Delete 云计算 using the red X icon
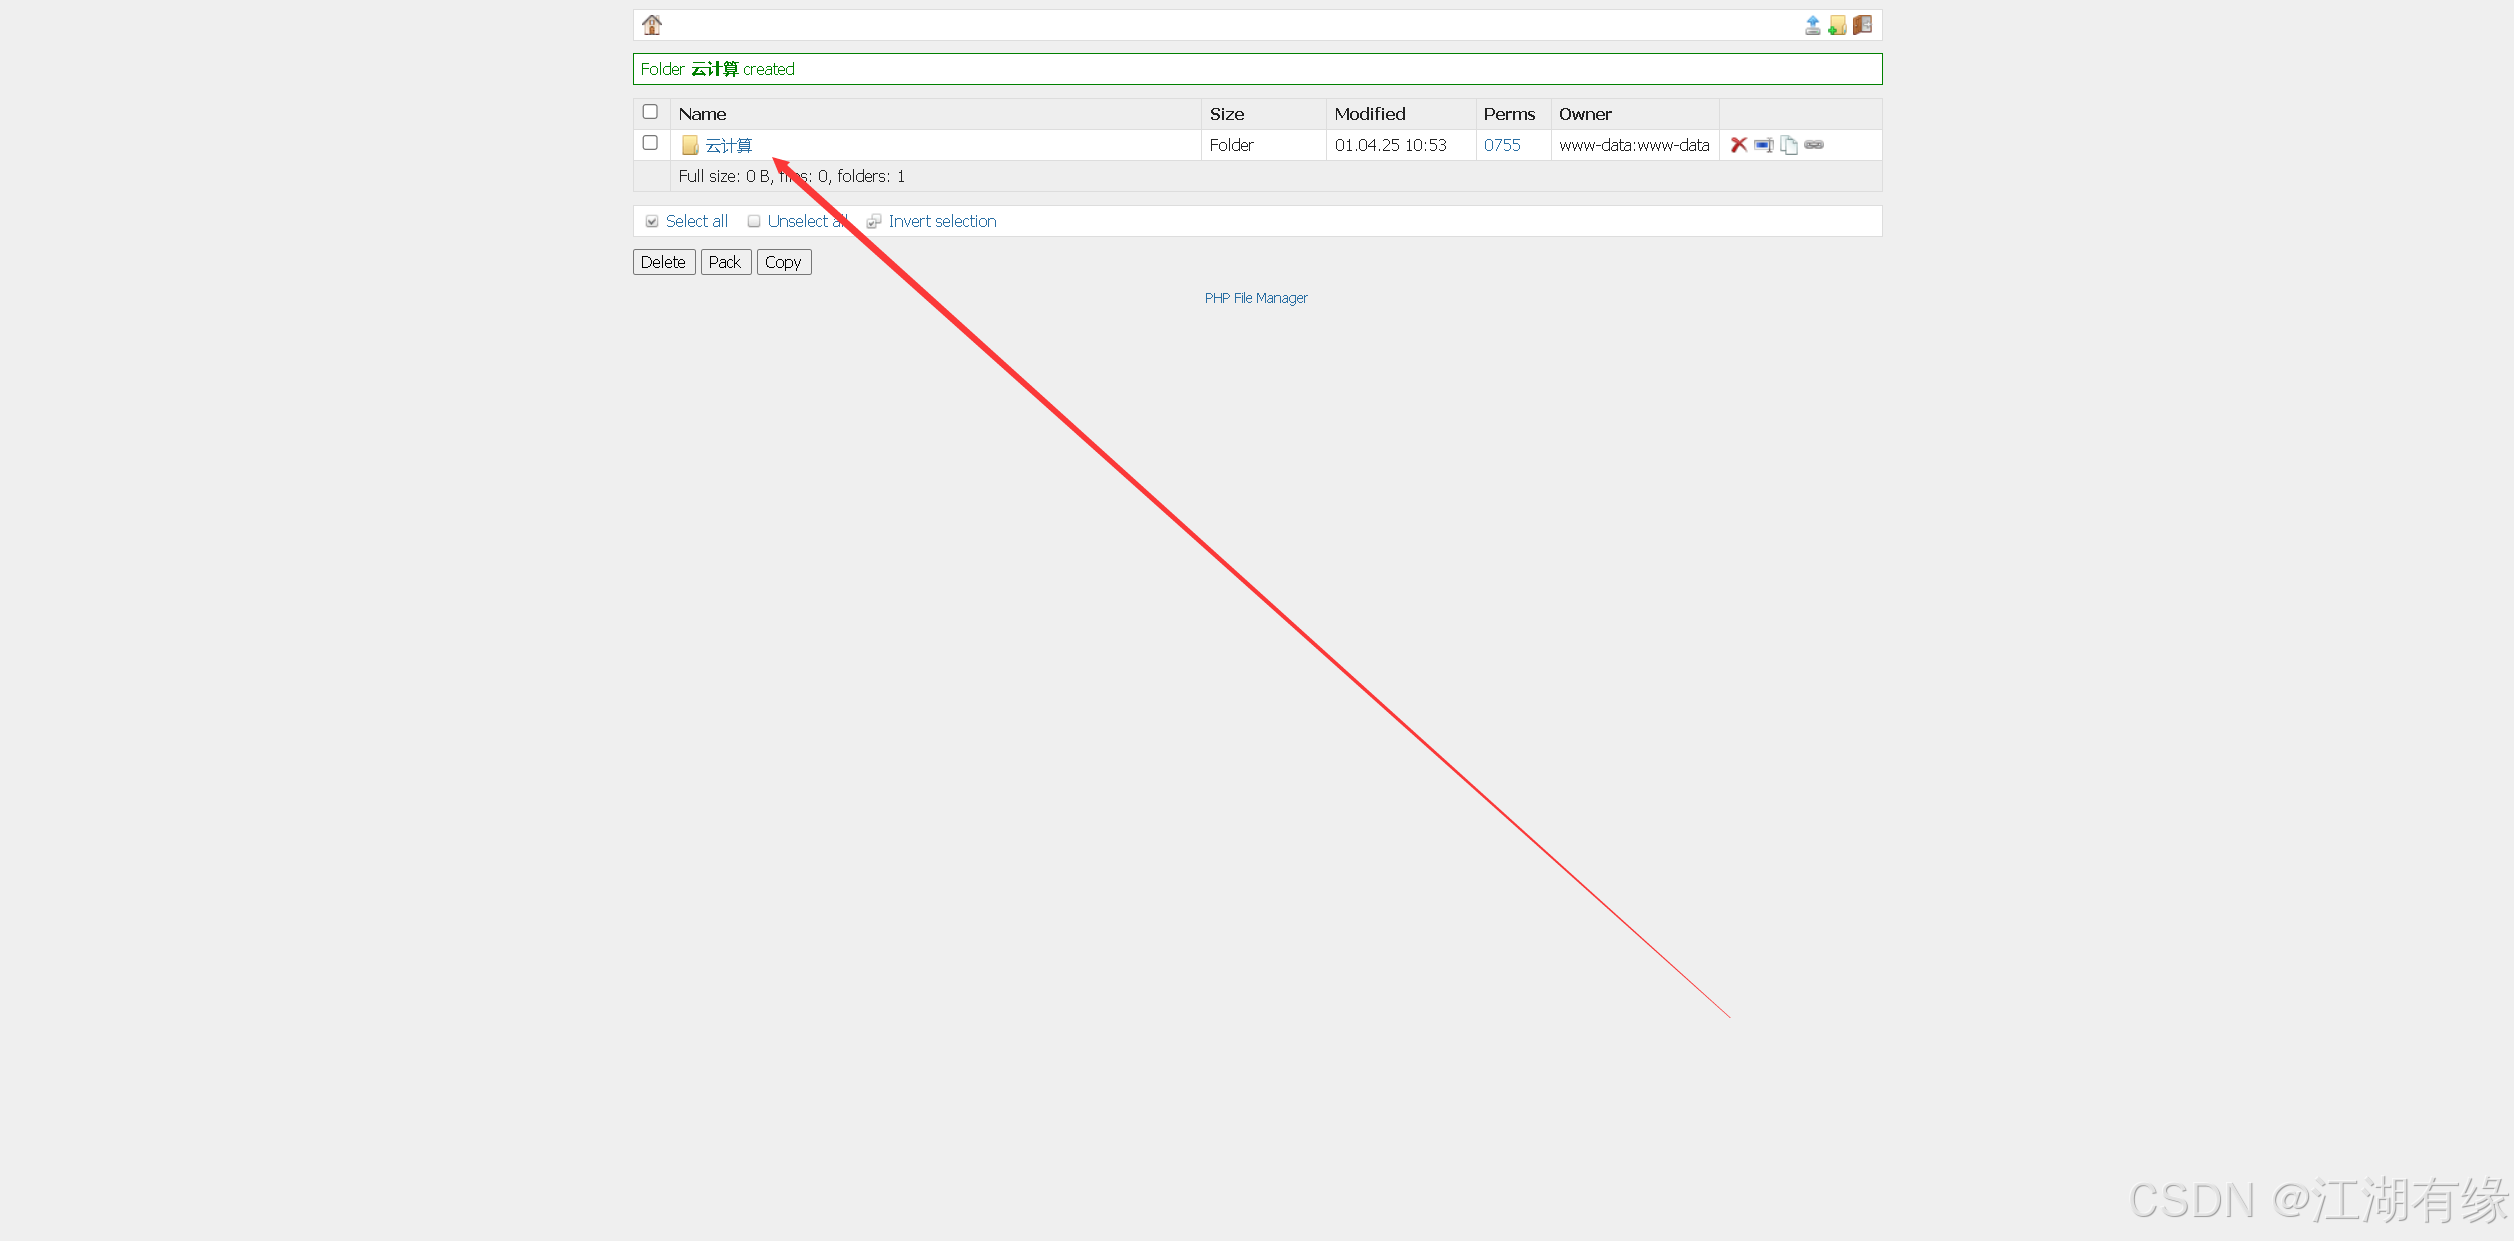Viewport: 2514px width, 1241px height. click(x=1739, y=145)
